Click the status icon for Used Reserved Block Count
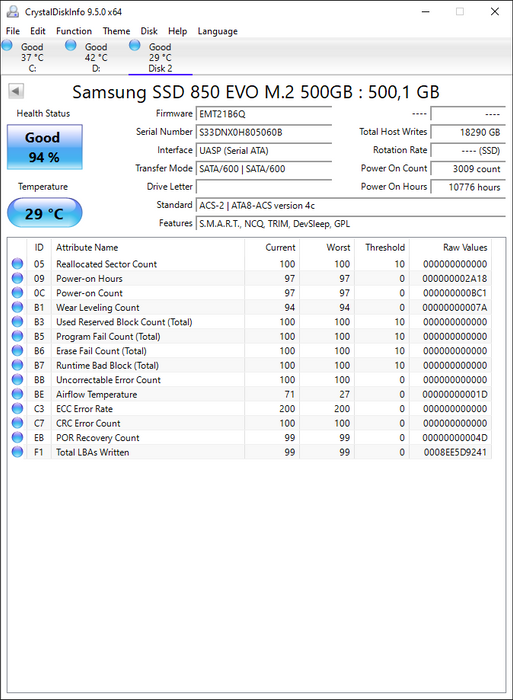Image resolution: width=513 pixels, height=700 pixels. click(17, 321)
